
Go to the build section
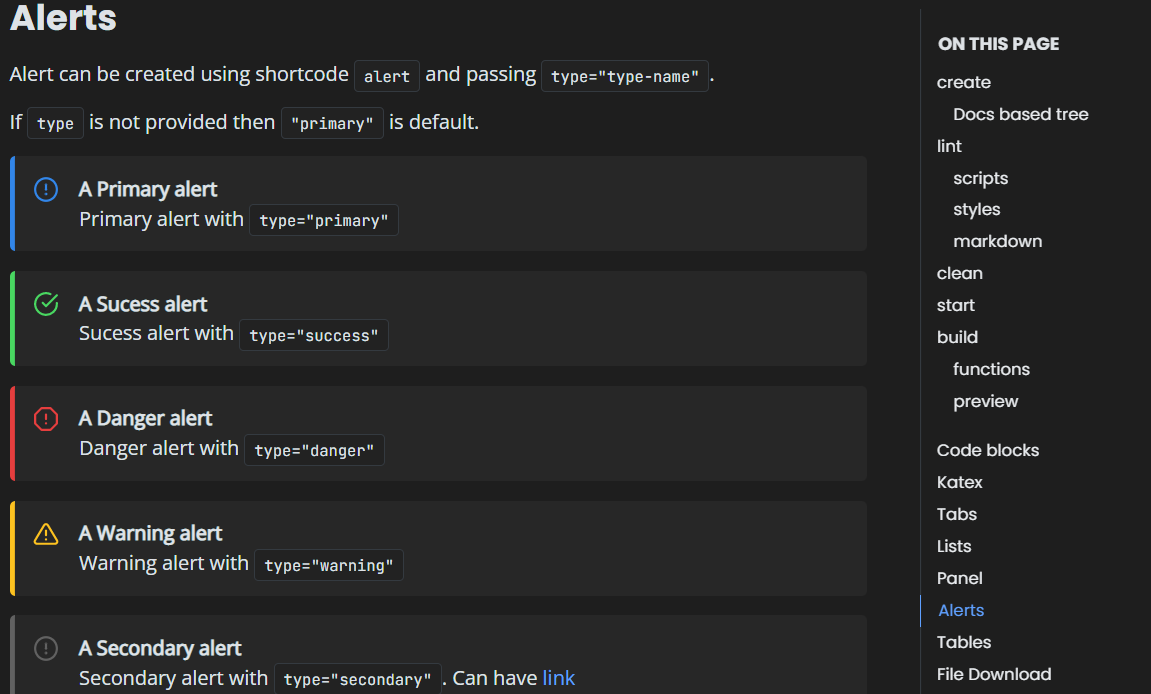point(957,337)
